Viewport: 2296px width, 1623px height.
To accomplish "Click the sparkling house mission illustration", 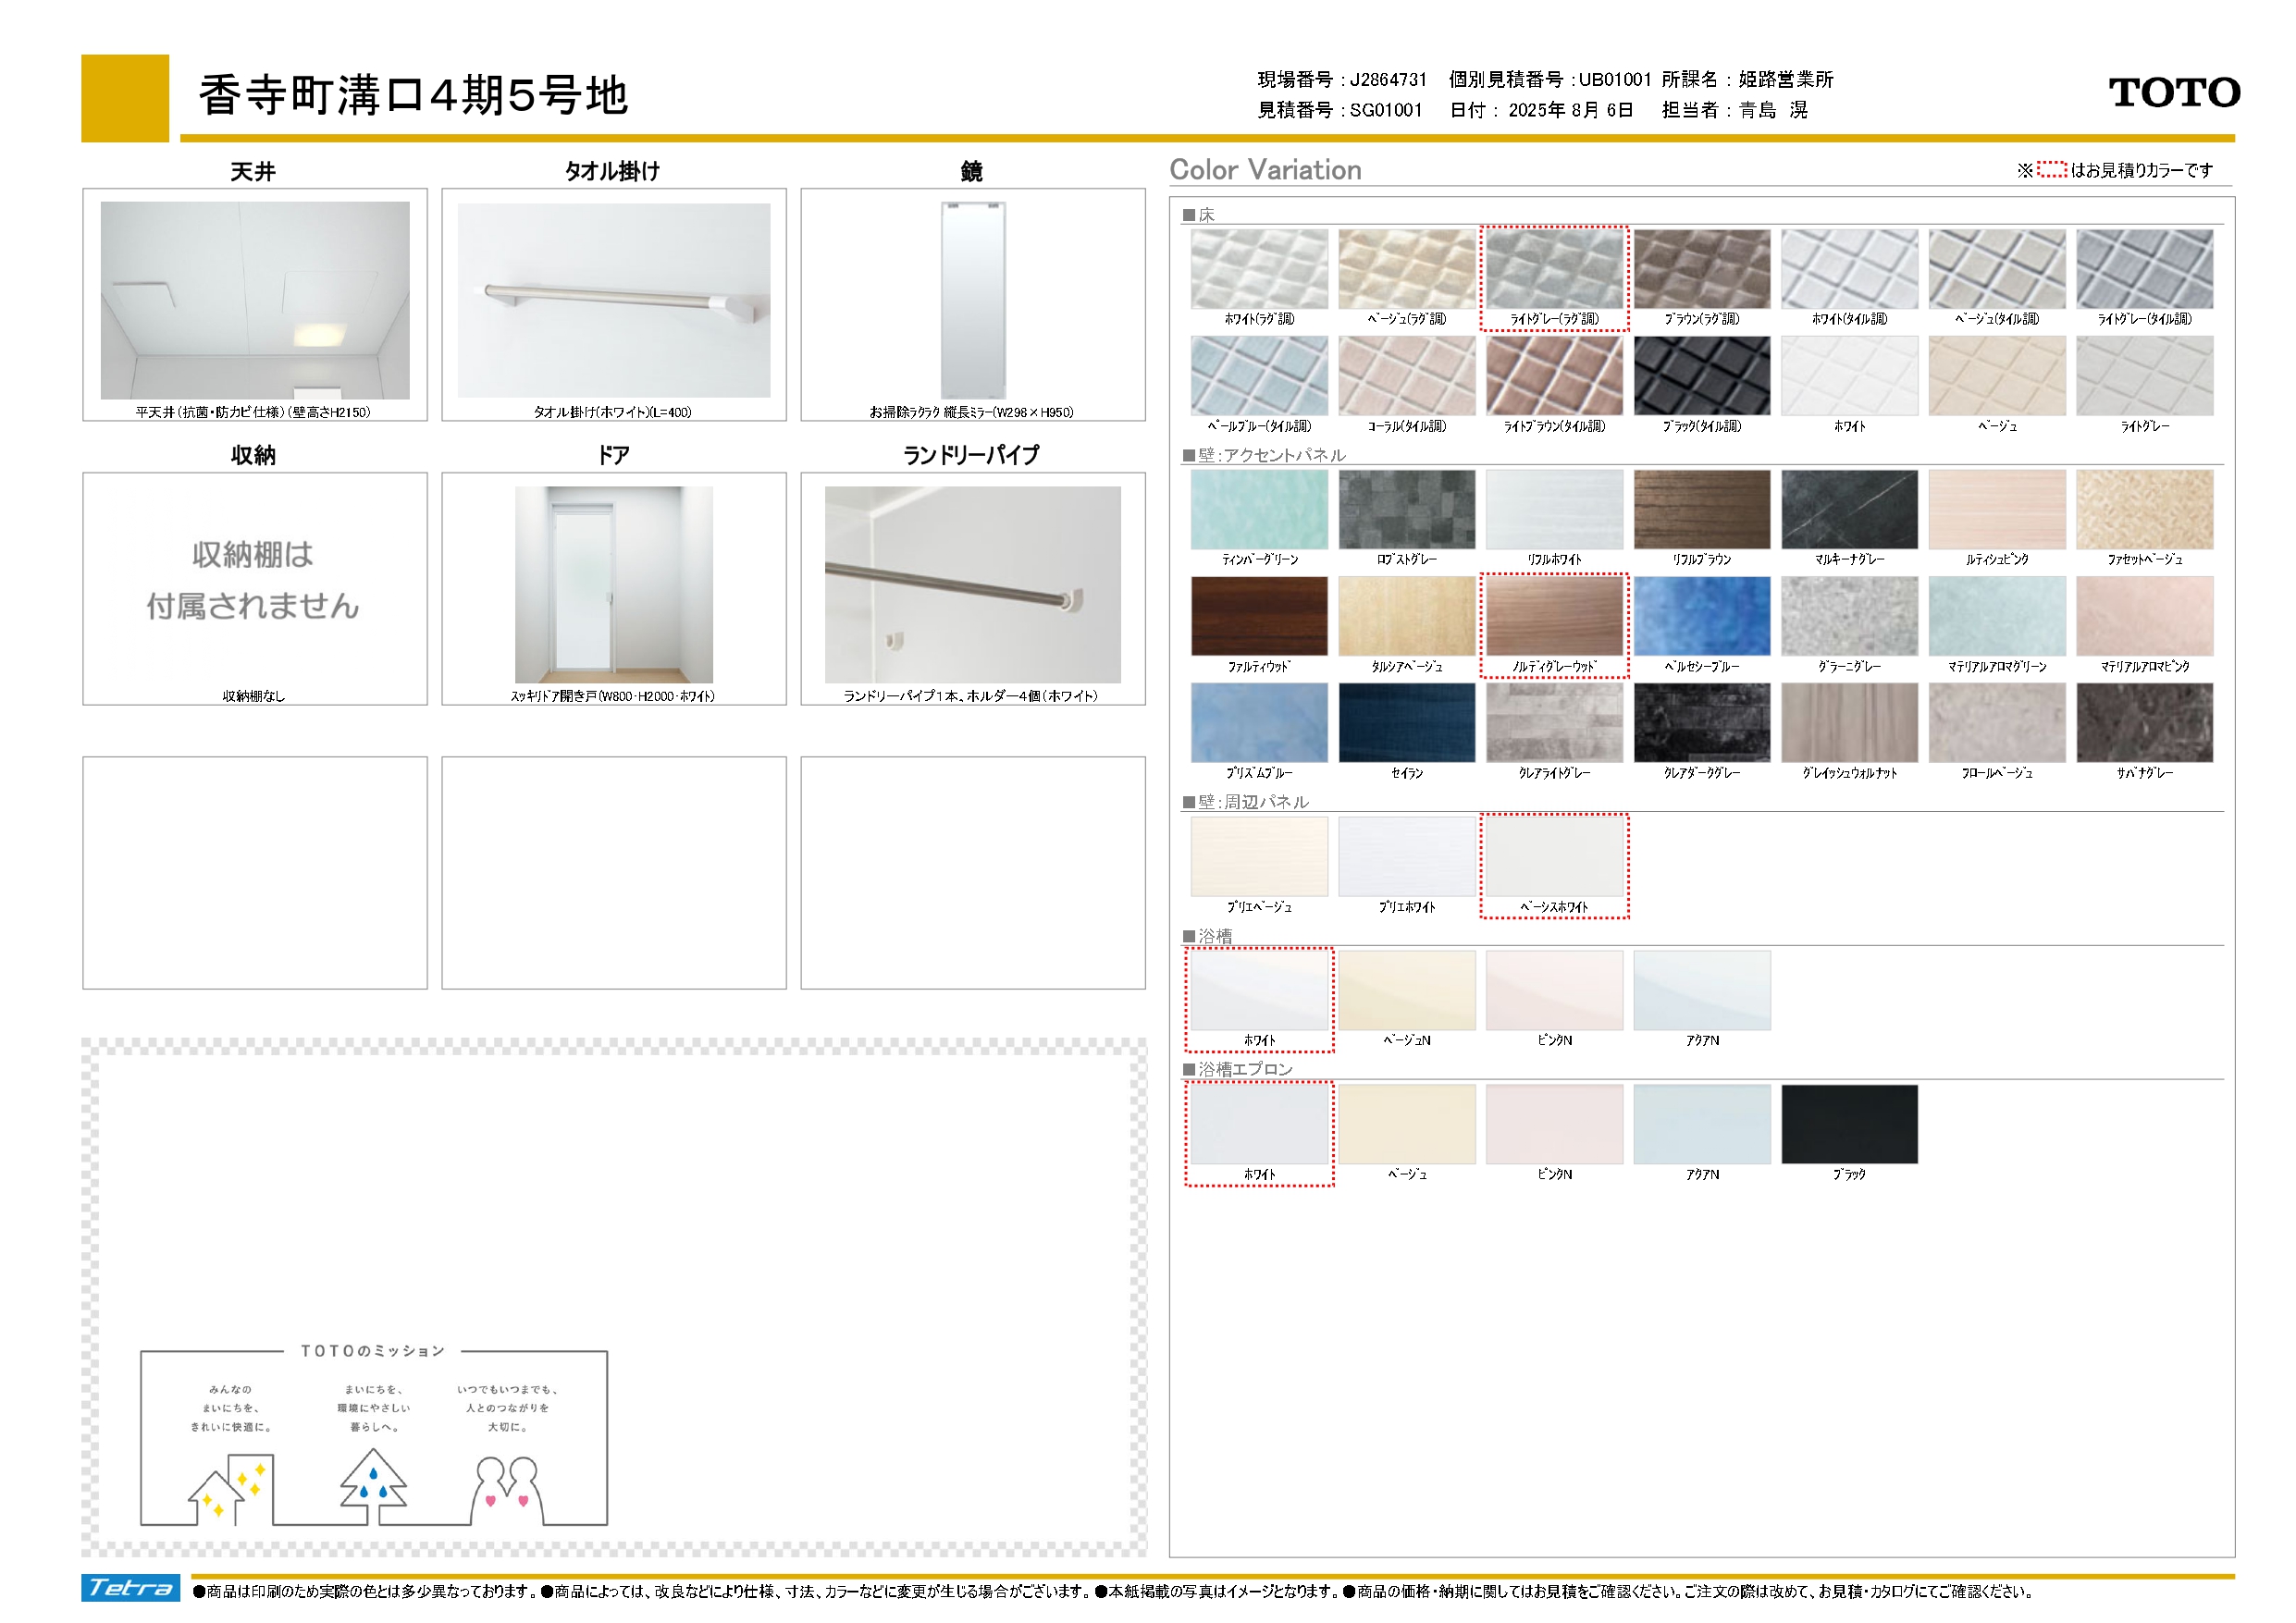I will click(231, 1490).
